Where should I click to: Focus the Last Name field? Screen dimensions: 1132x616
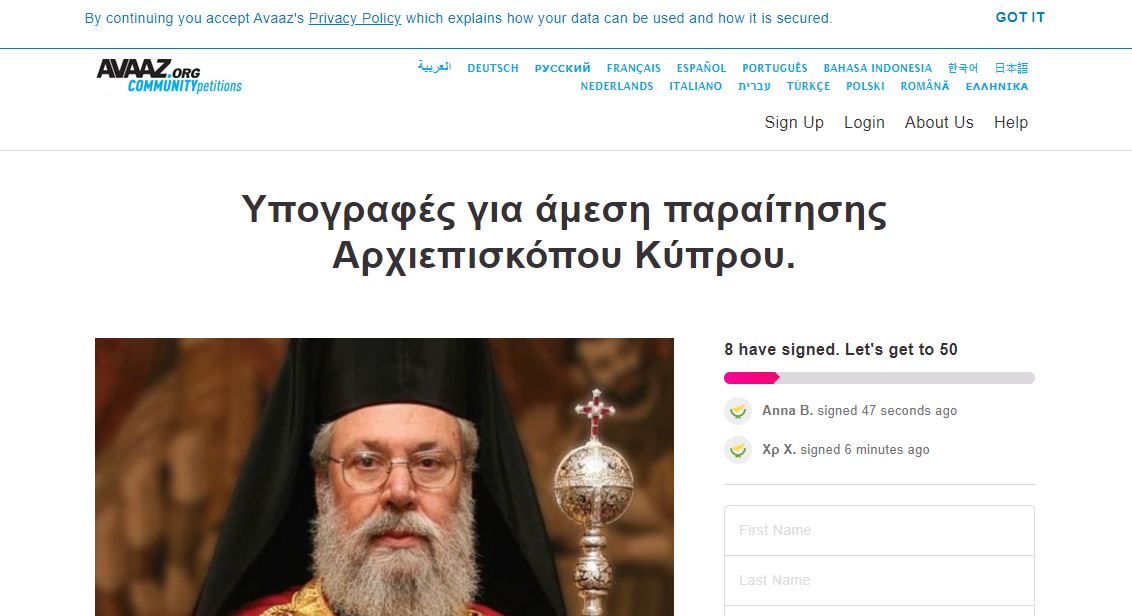tap(879, 580)
